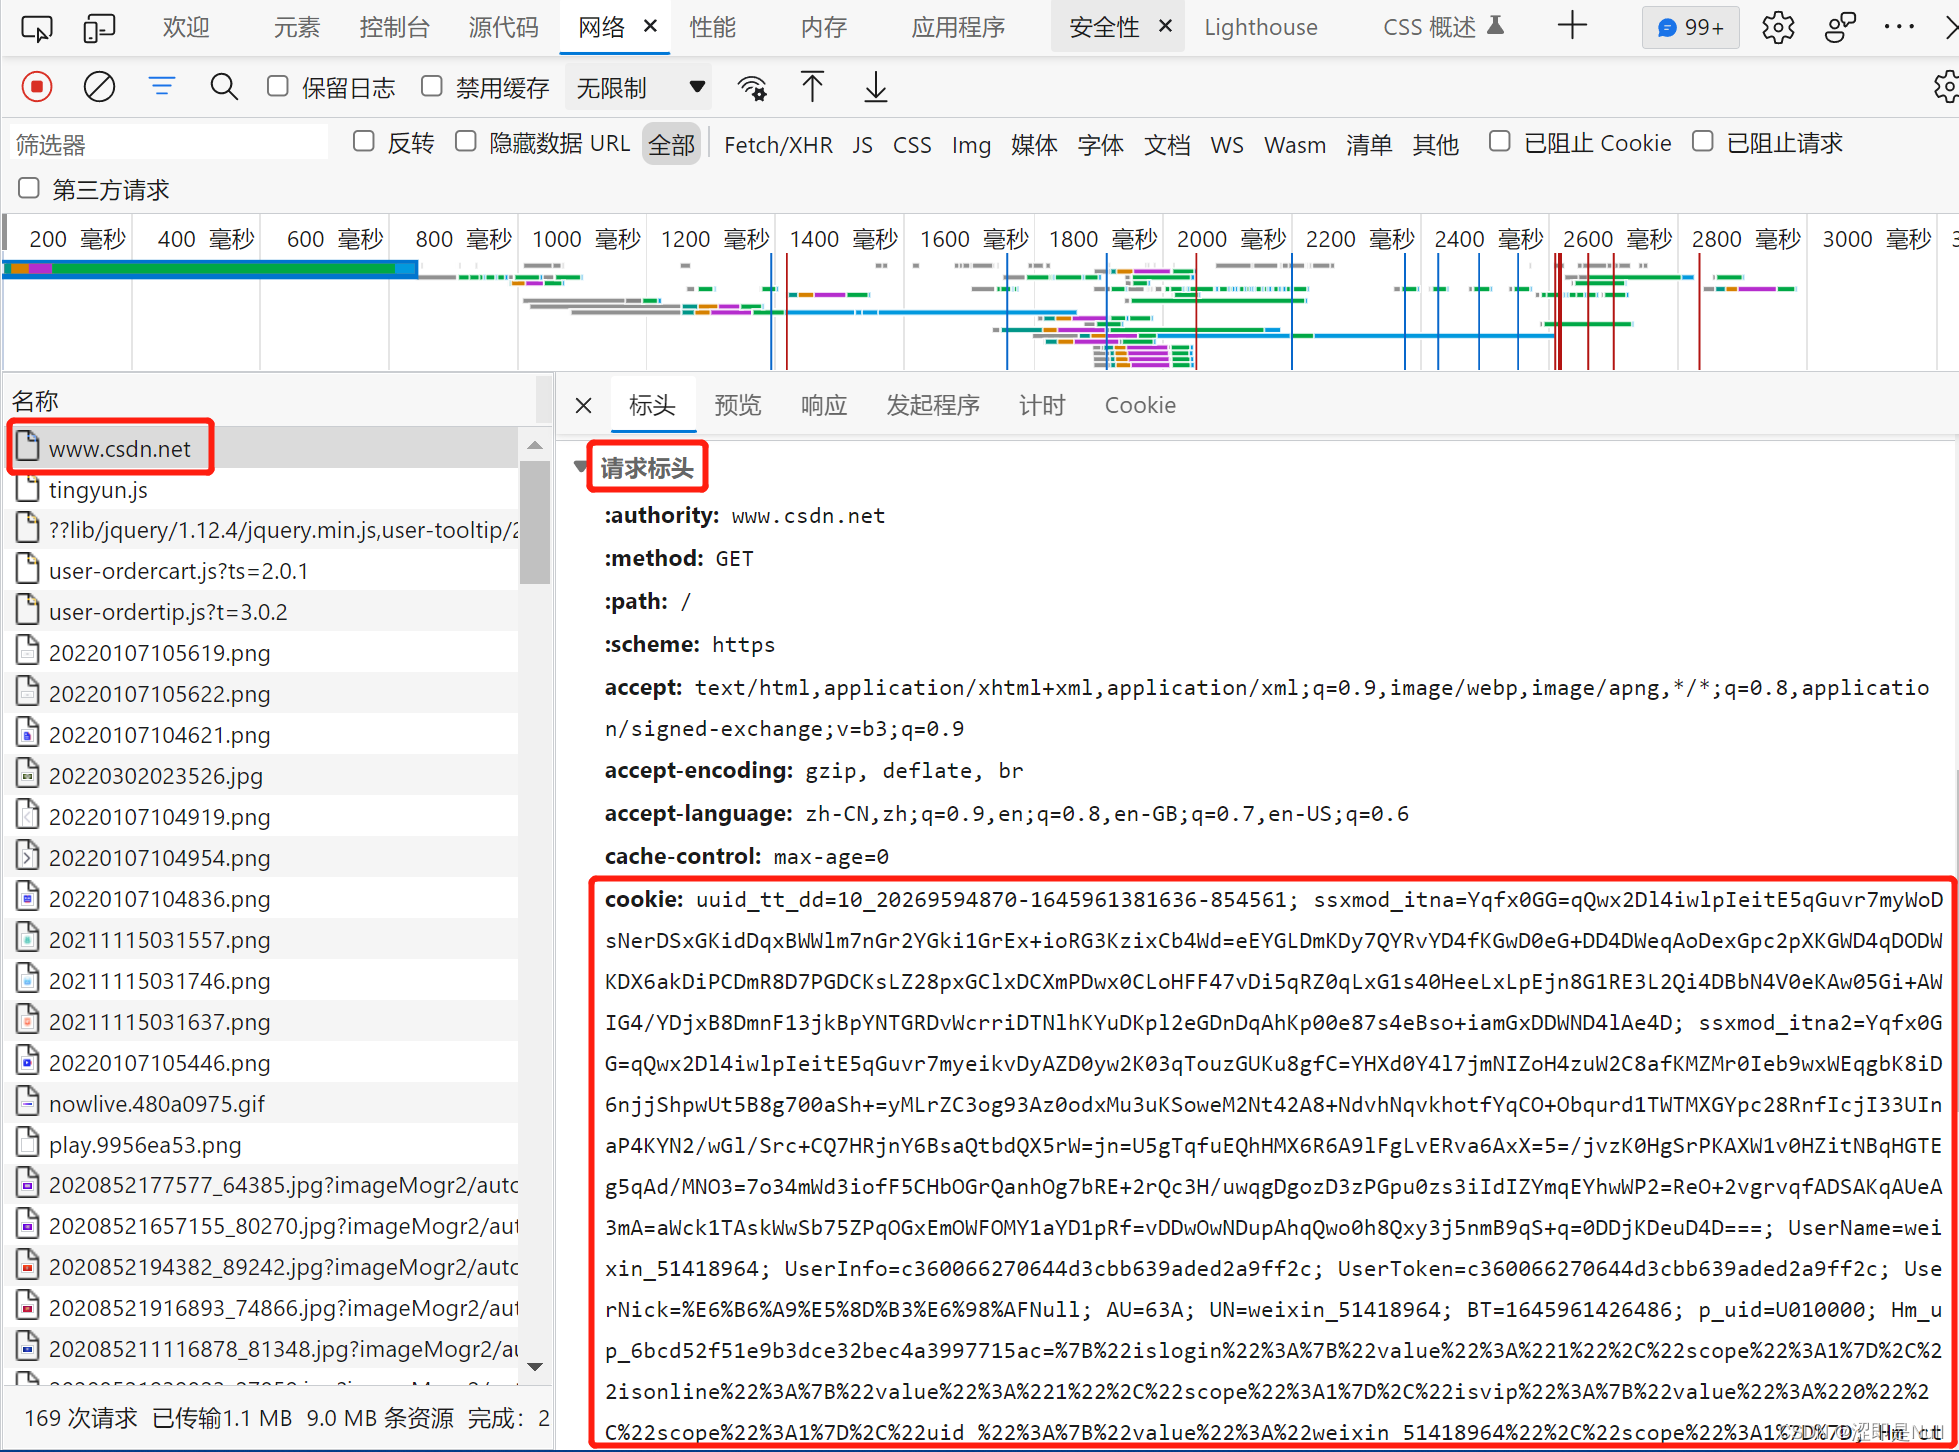Screen dimensions: 1959x1452
Task: Toggle the filter bar icon
Action: tap(161, 87)
